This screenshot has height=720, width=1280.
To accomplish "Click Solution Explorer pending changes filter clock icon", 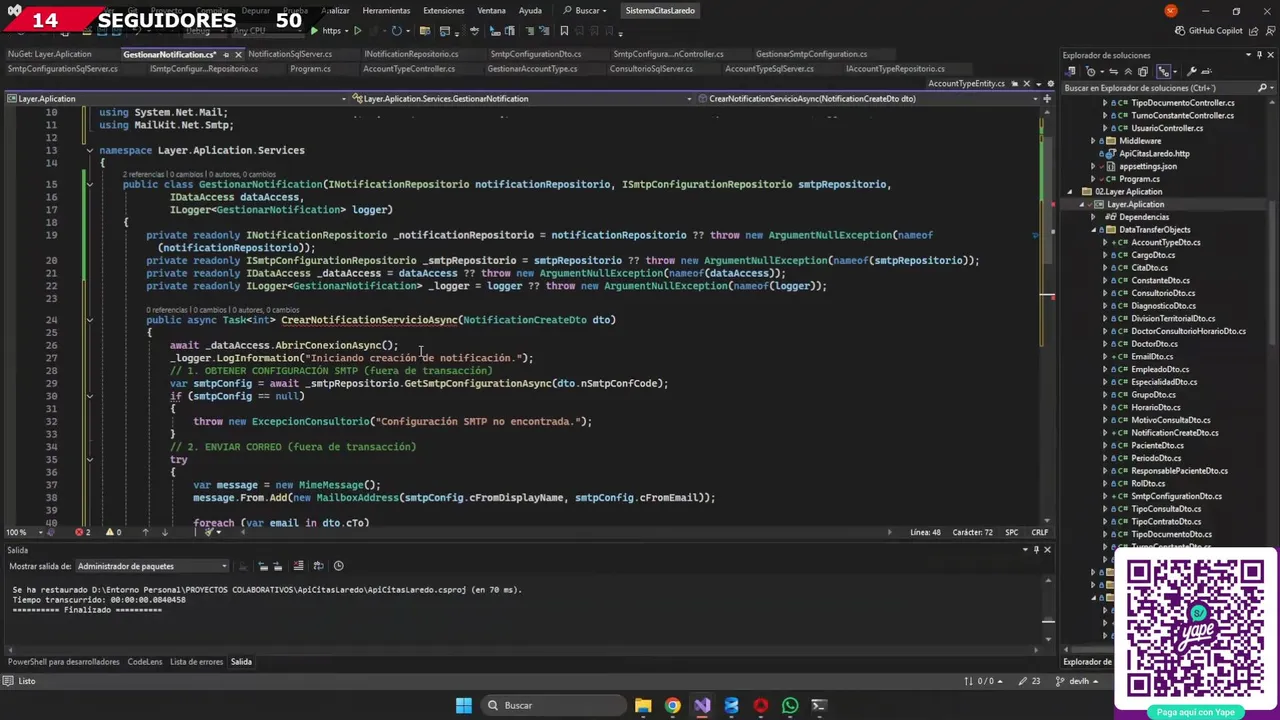I will (x=1091, y=71).
